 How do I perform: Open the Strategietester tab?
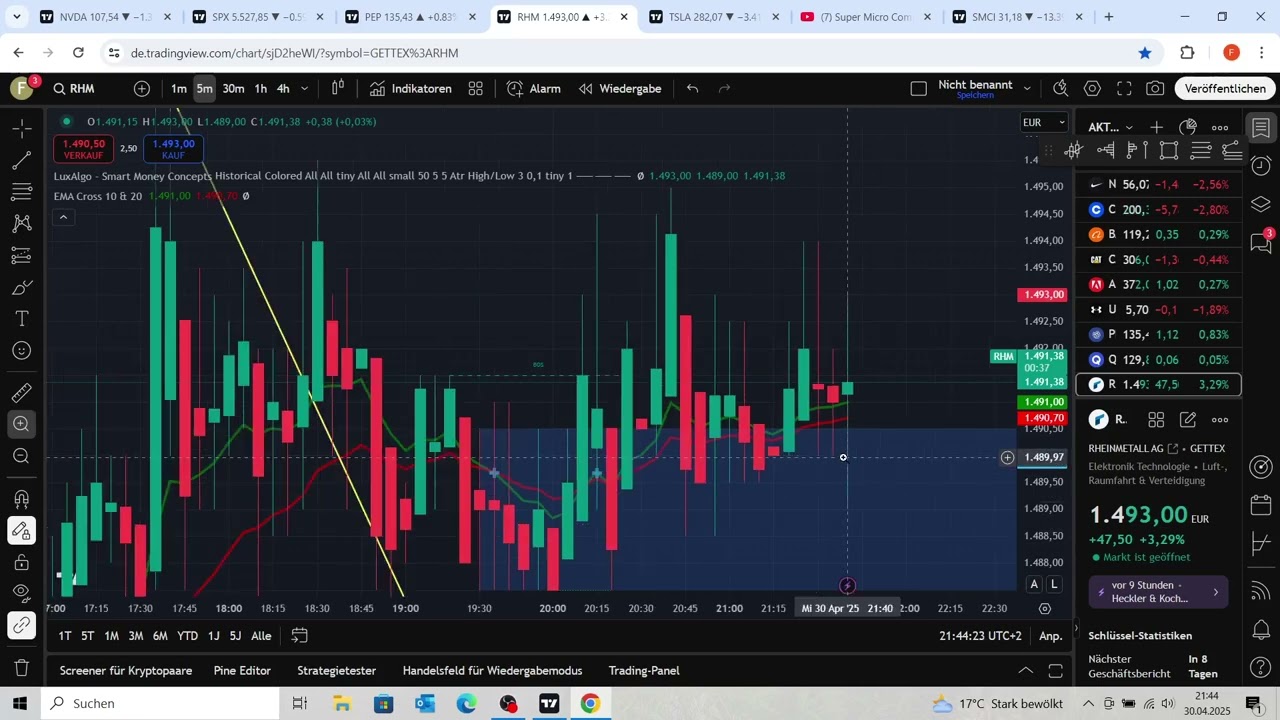click(336, 671)
